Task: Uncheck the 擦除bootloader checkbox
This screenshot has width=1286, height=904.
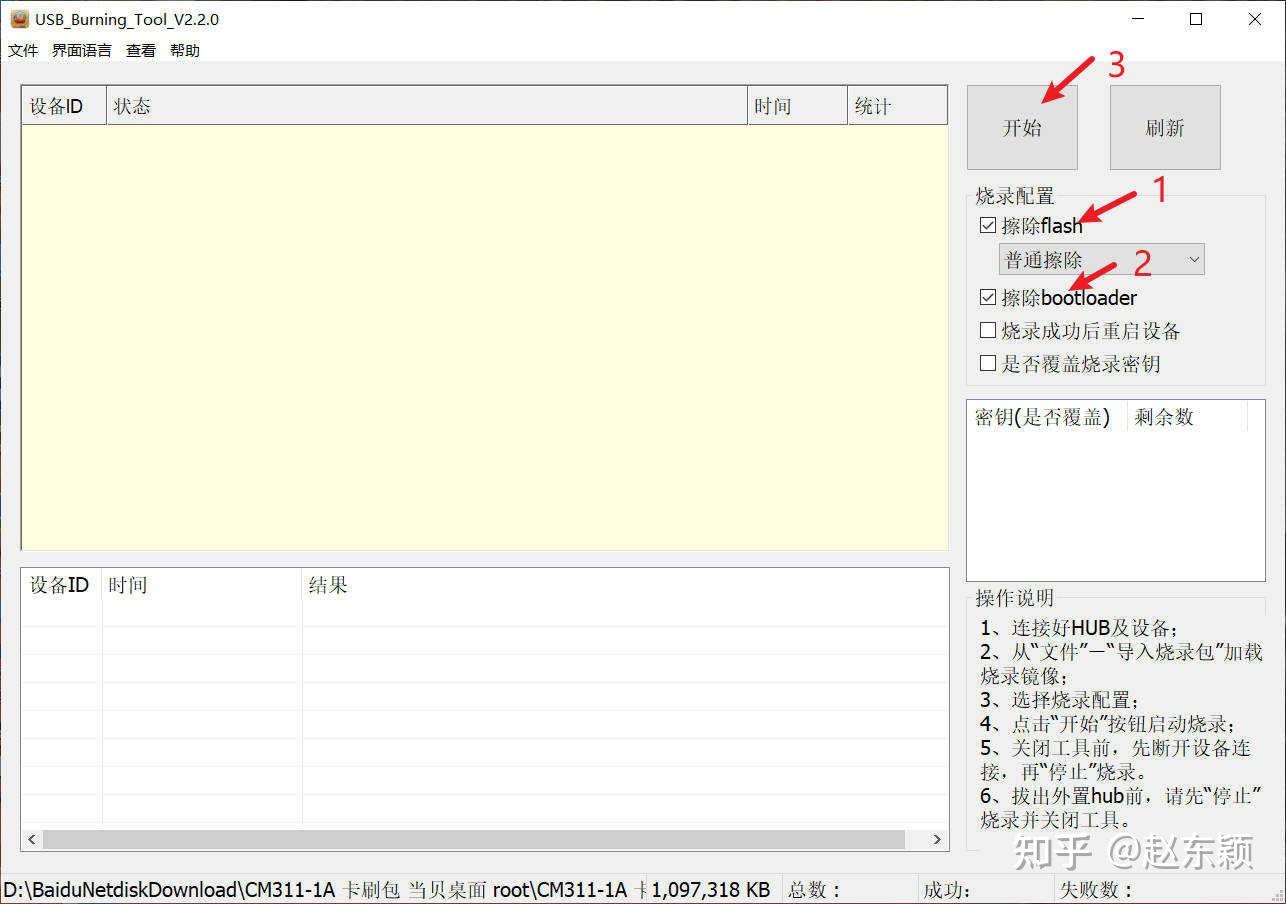Action: (x=988, y=298)
